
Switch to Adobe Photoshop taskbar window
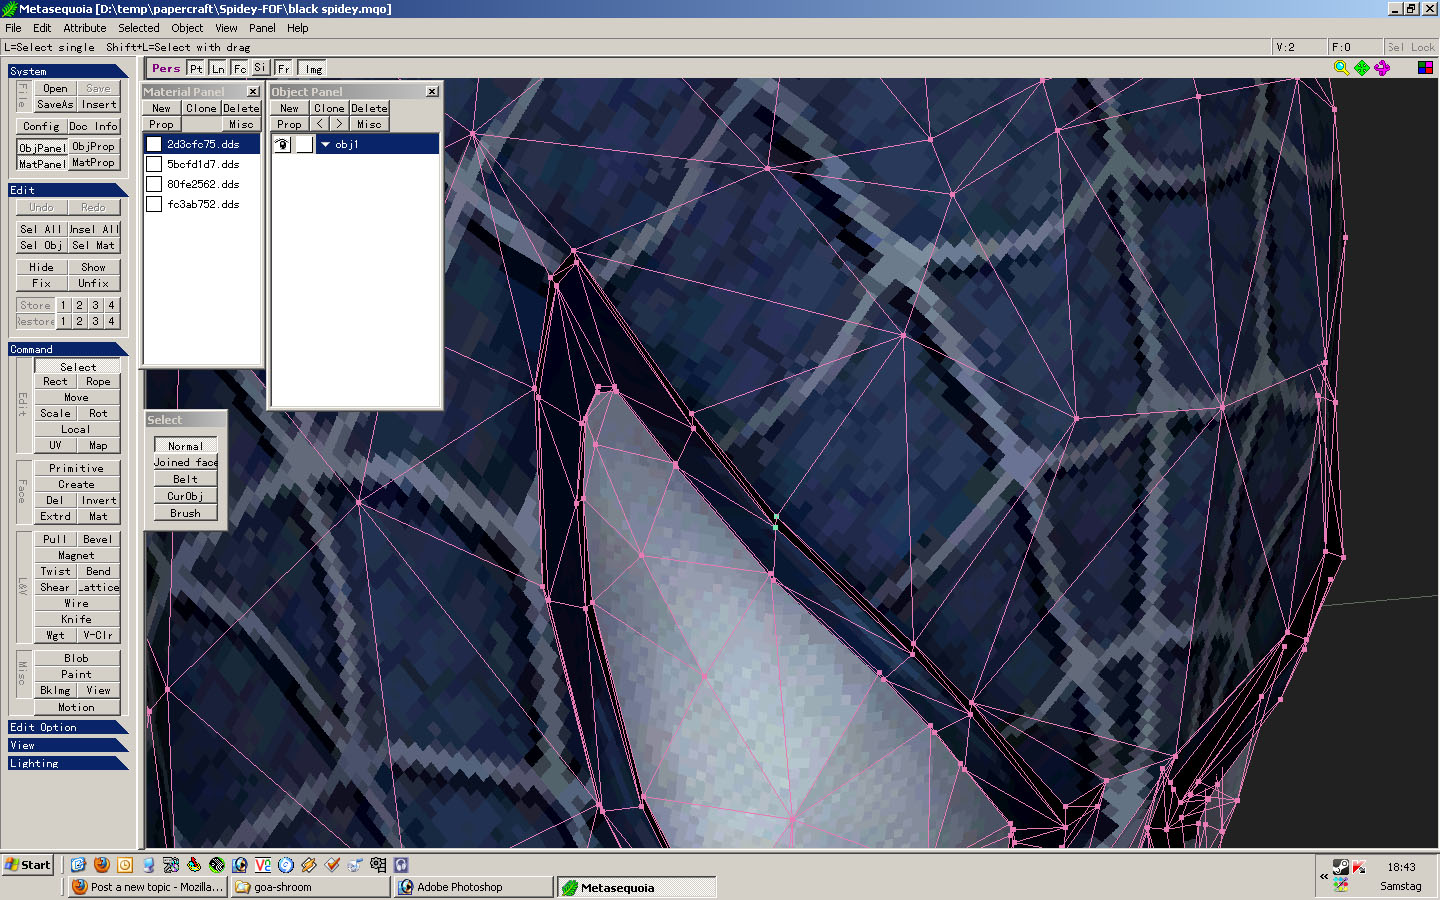(x=474, y=887)
